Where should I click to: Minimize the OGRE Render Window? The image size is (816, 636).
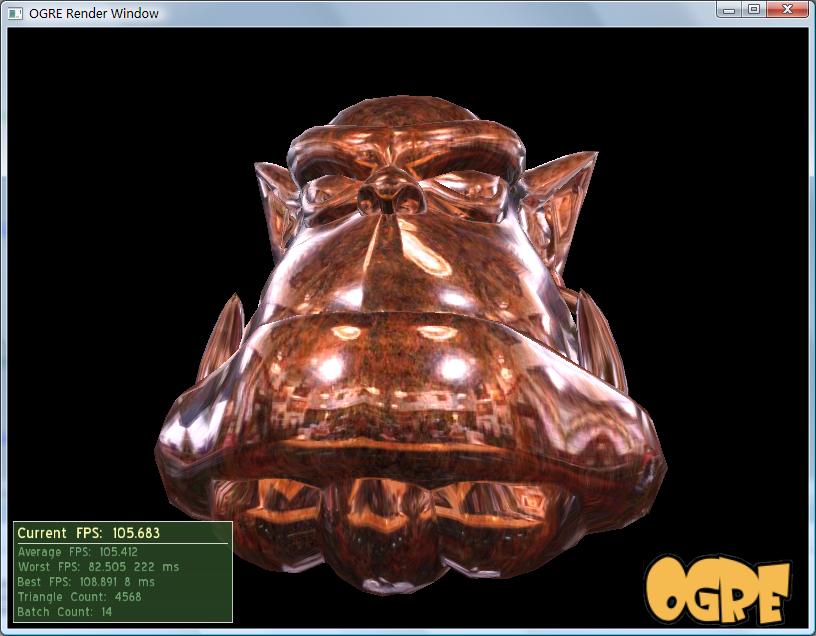[729, 9]
